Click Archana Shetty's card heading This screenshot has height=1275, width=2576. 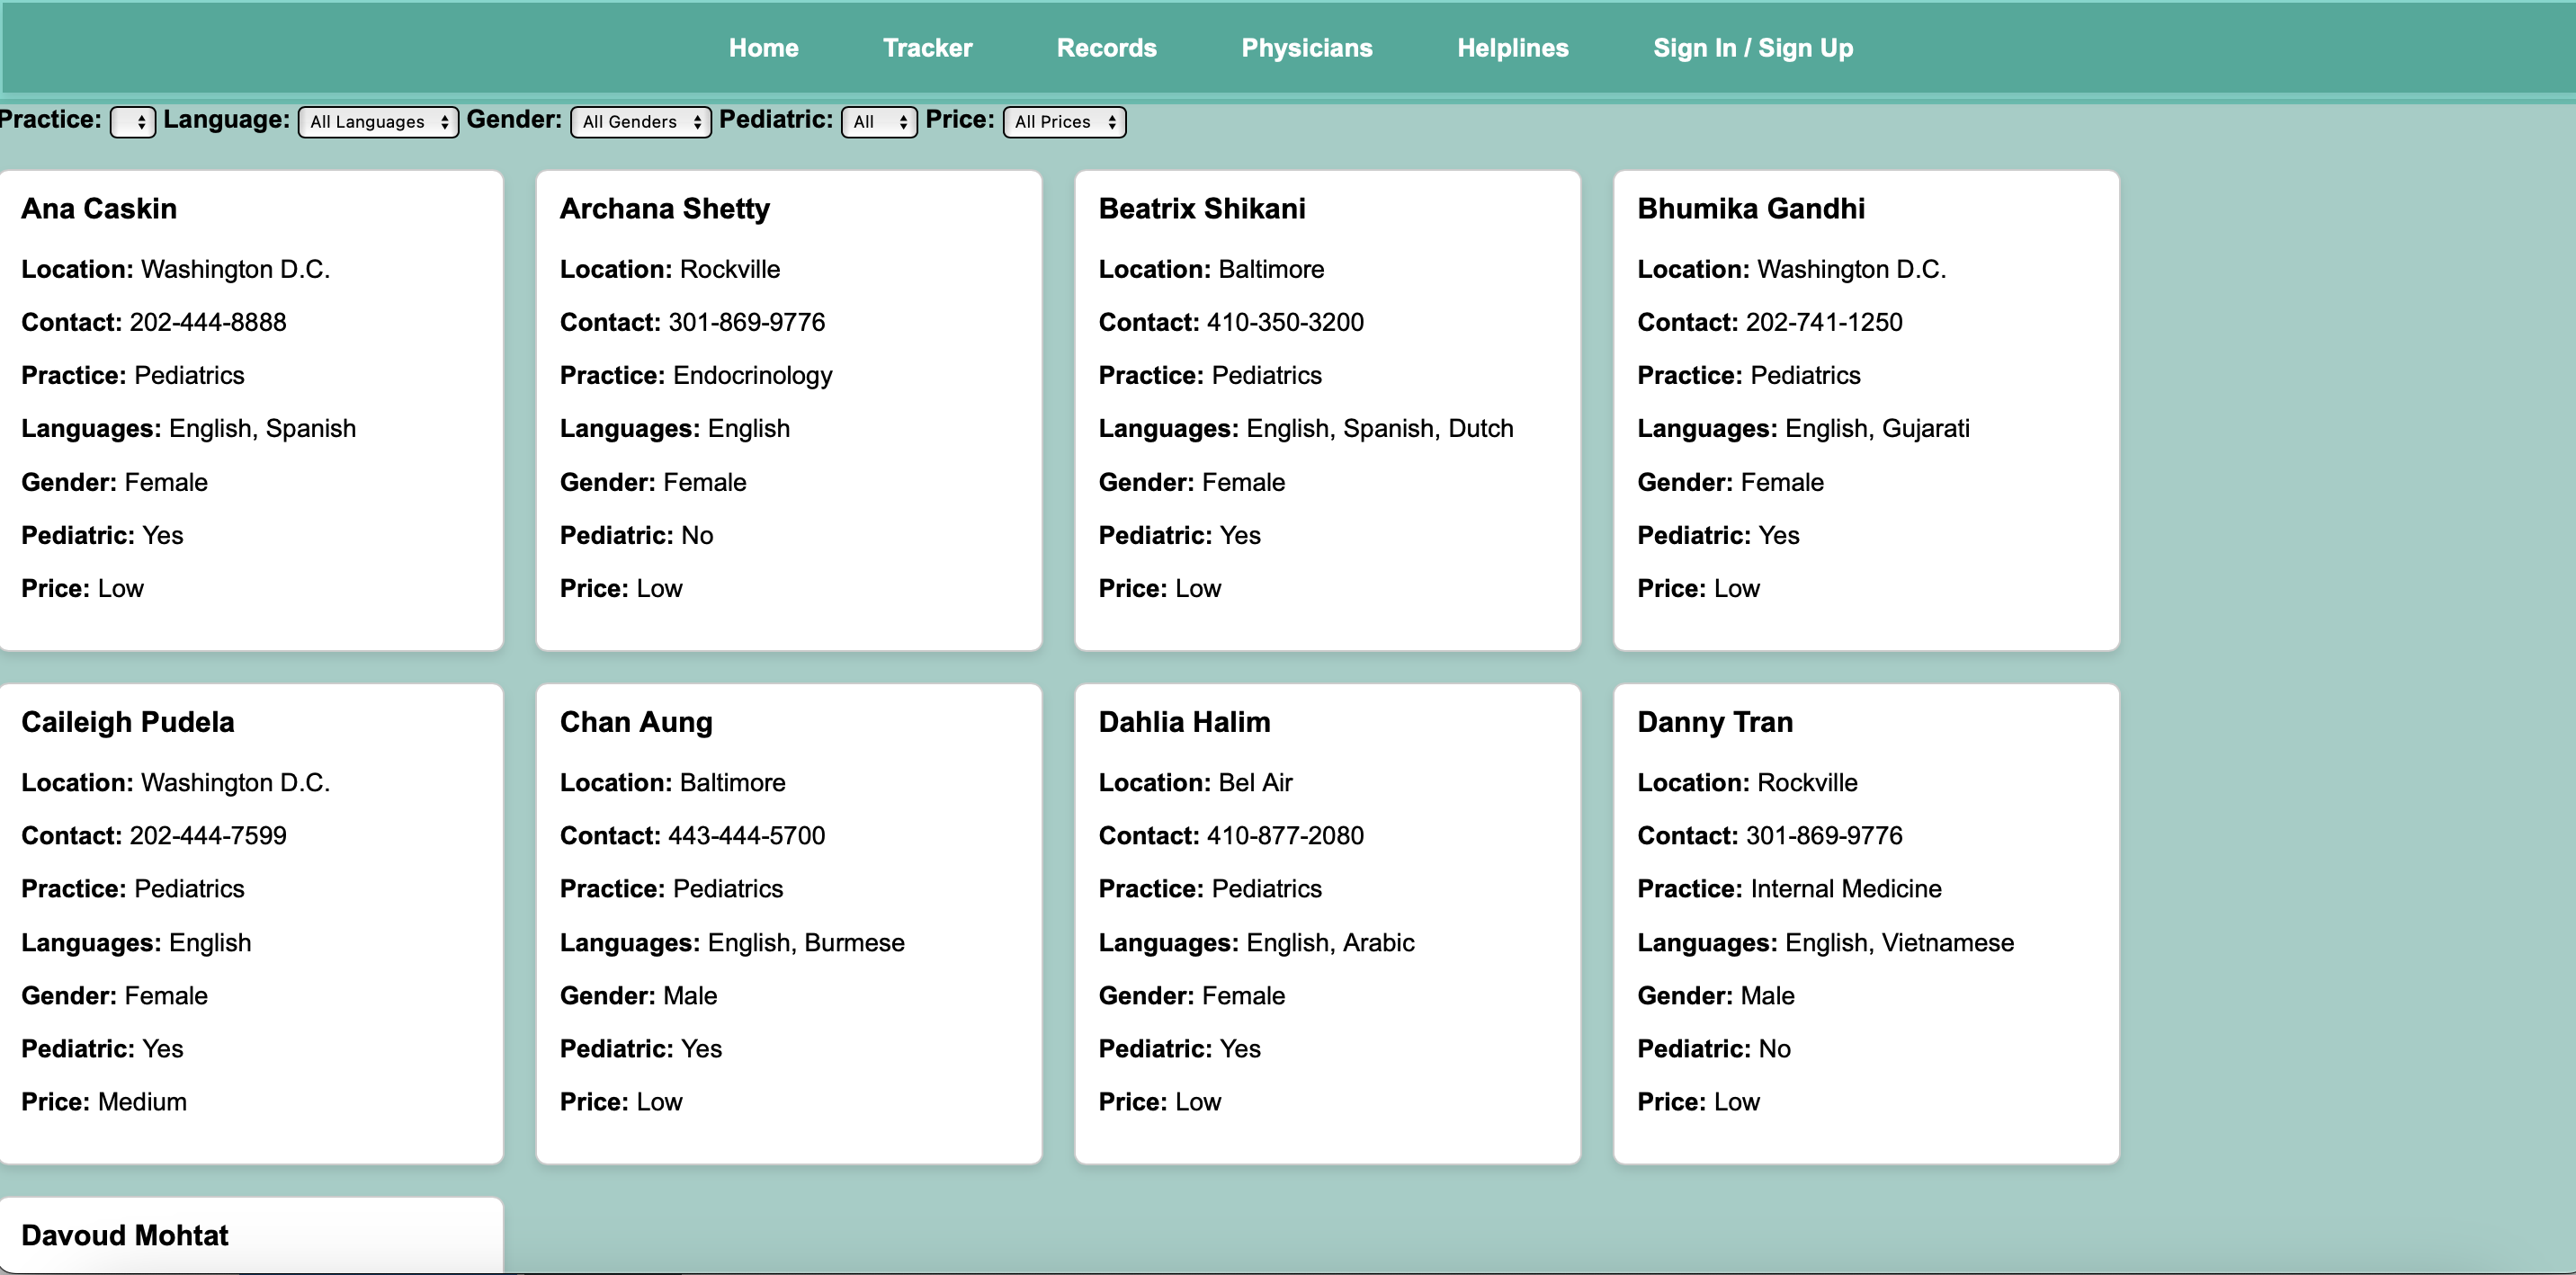pyautogui.click(x=664, y=208)
